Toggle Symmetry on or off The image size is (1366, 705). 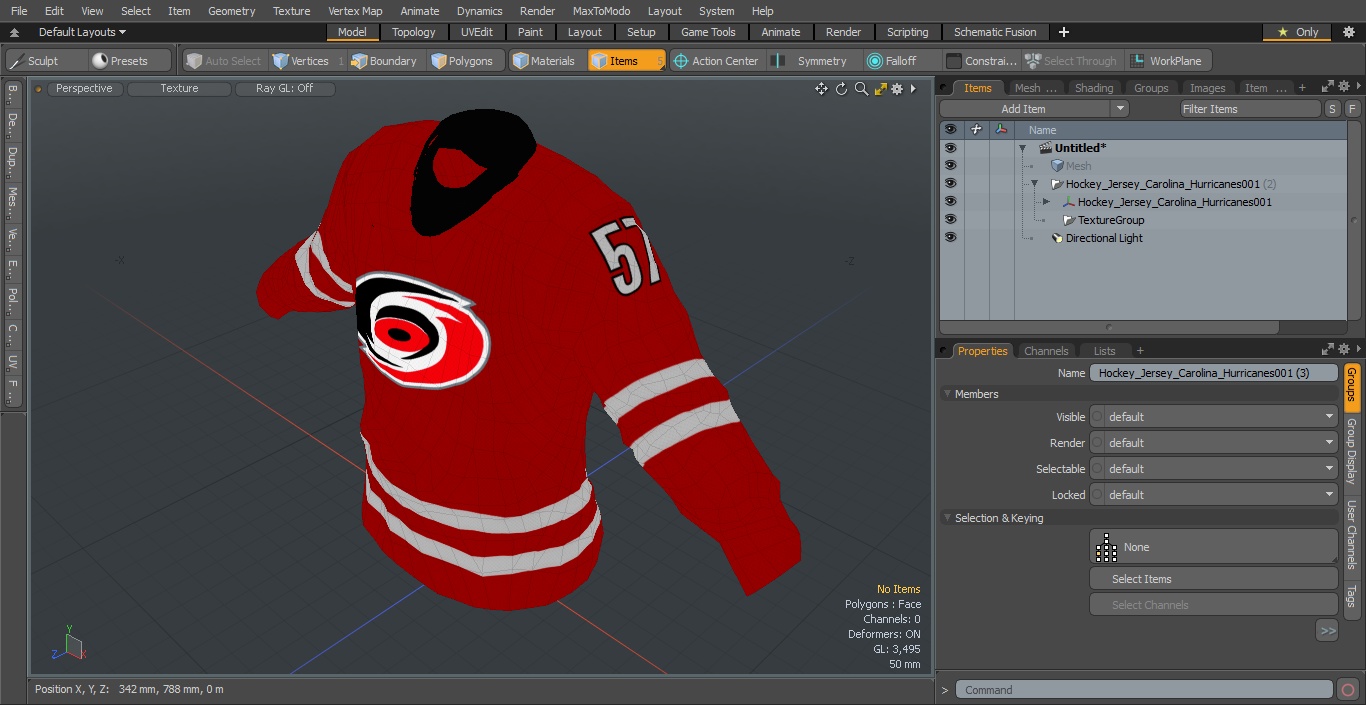pos(812,61)
